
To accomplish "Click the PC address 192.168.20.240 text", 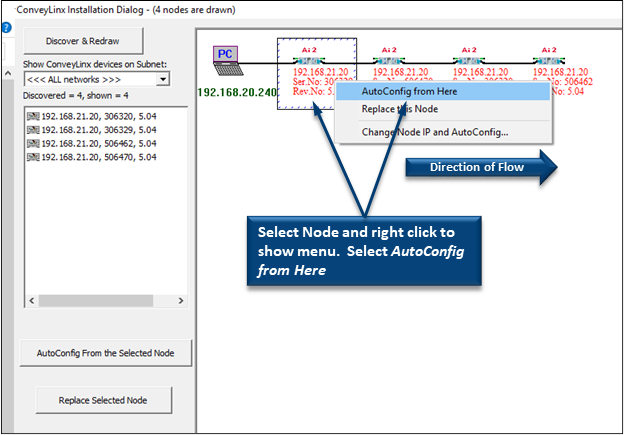I will [237, 92].
